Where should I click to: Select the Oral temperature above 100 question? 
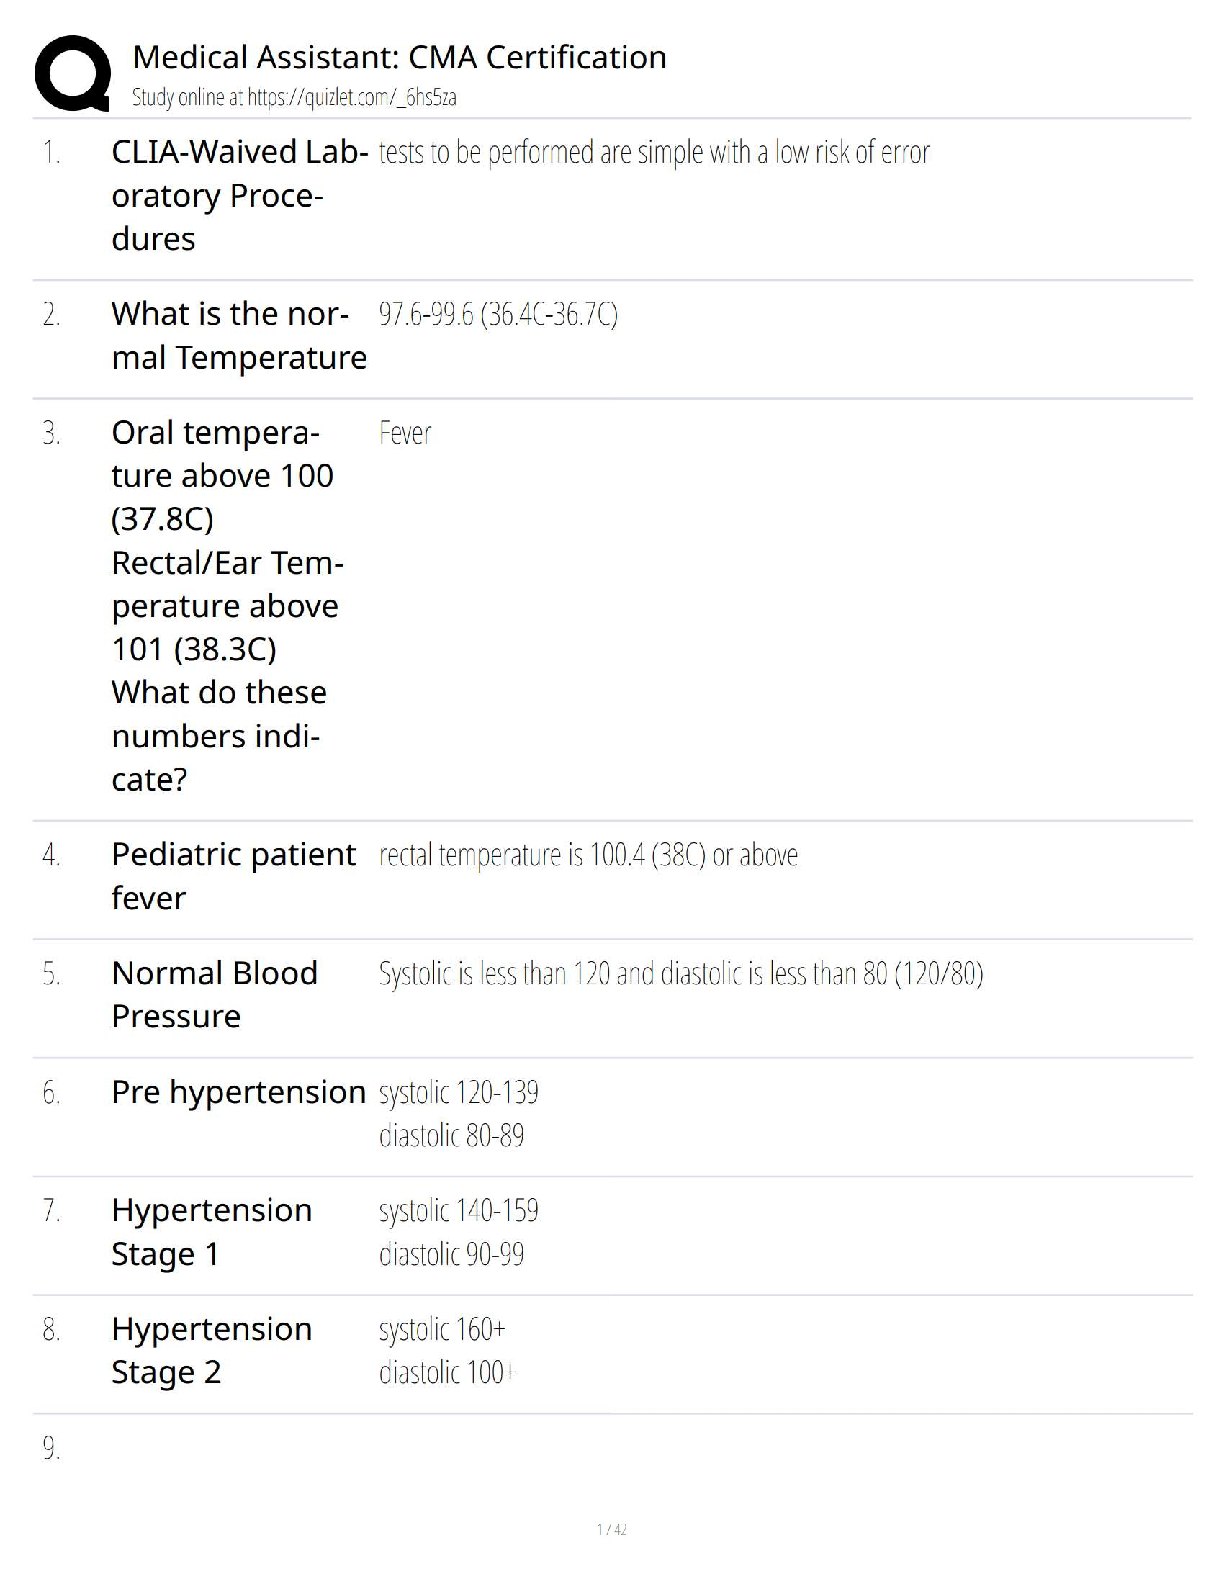pos(227,605)
